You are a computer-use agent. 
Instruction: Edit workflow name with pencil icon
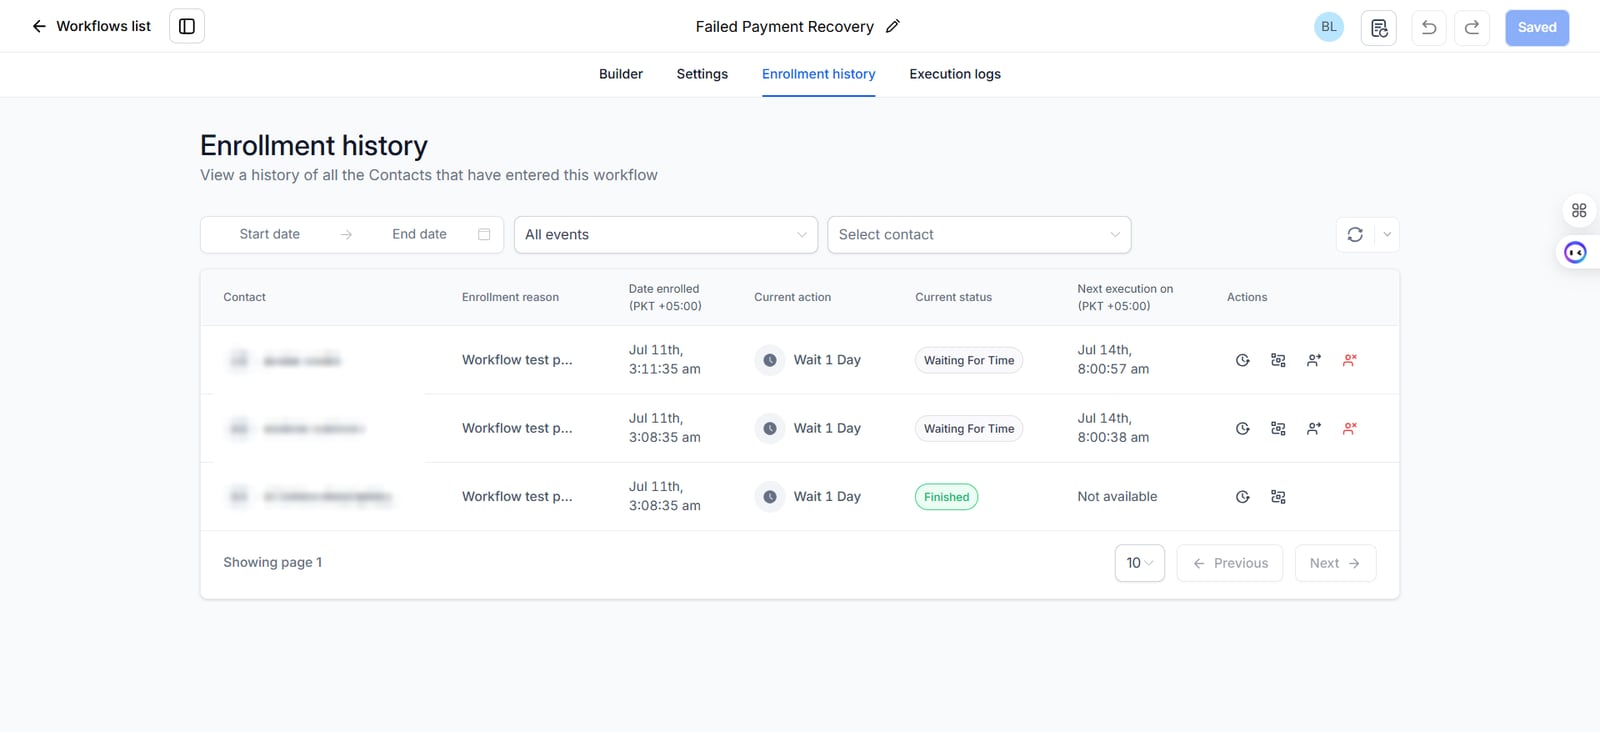(x=893, y=26)
